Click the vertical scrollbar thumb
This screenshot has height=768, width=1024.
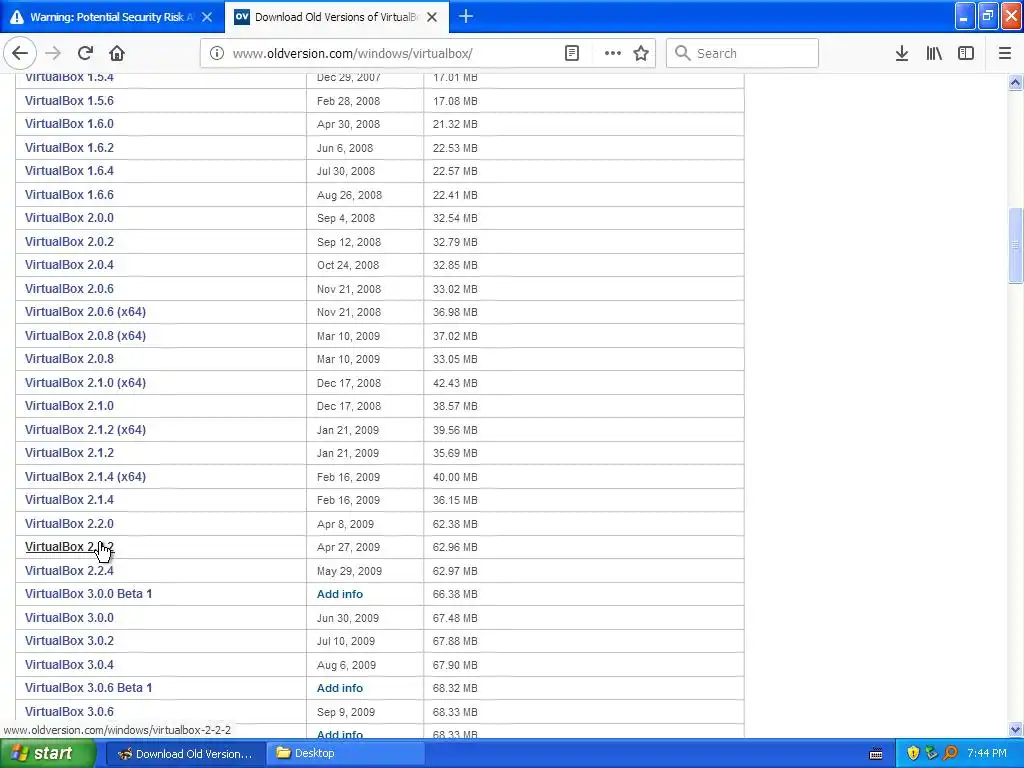(x=1015, y=246)
